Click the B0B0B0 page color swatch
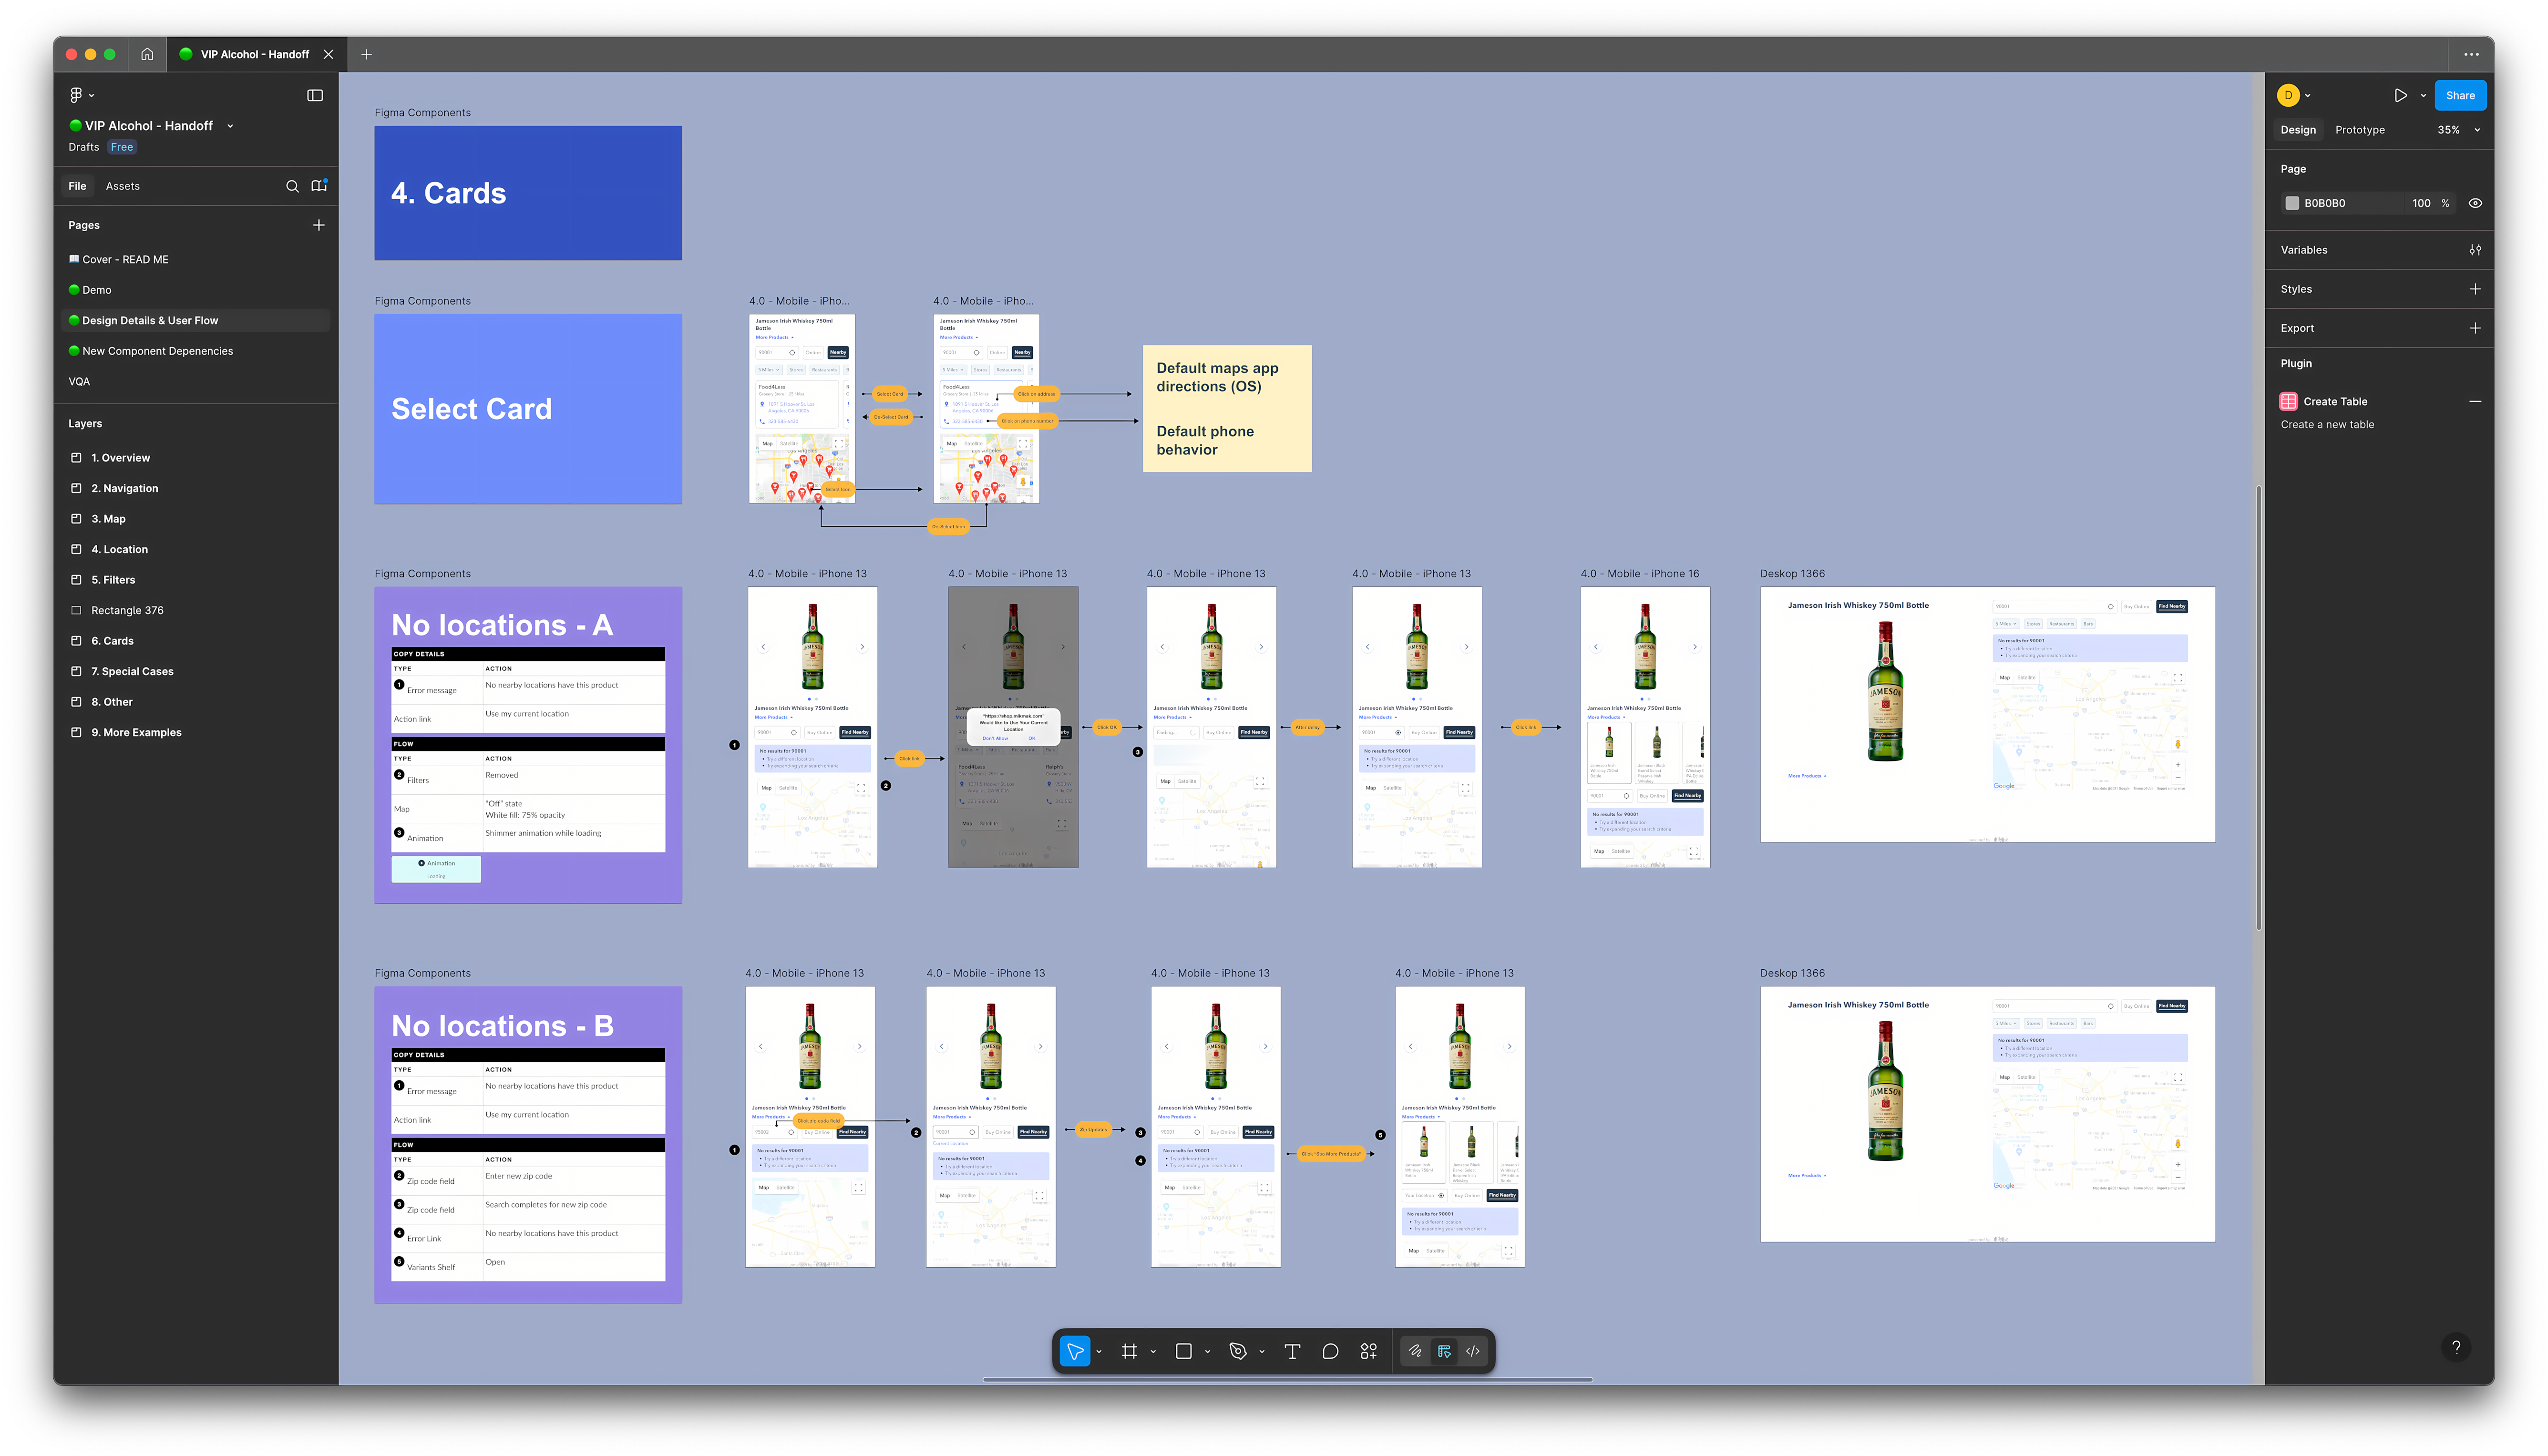2548x1456 pixels. click(2292, 203)
